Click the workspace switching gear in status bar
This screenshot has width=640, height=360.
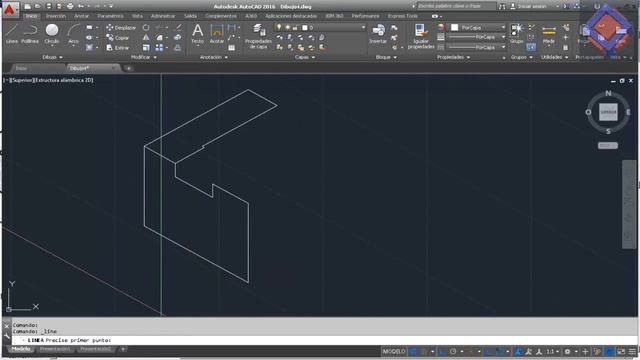[567, 351]
